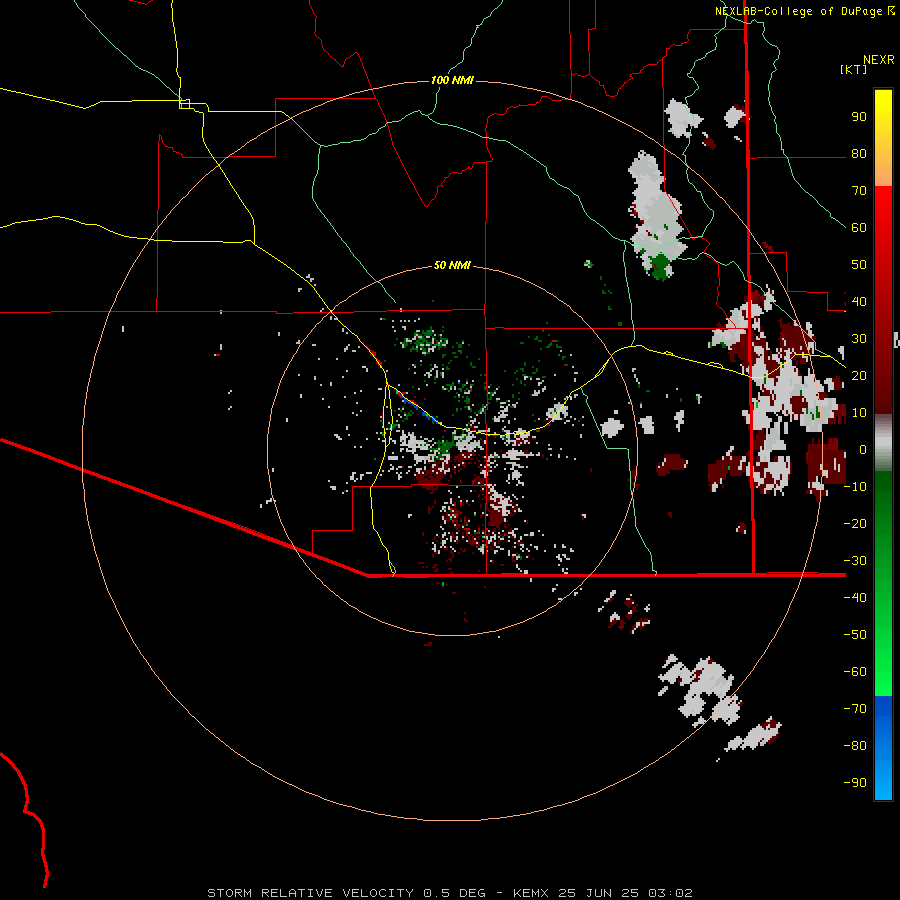Click the positive 10 scale value
This screenshot has width=900, height=900.
(859, 413)
